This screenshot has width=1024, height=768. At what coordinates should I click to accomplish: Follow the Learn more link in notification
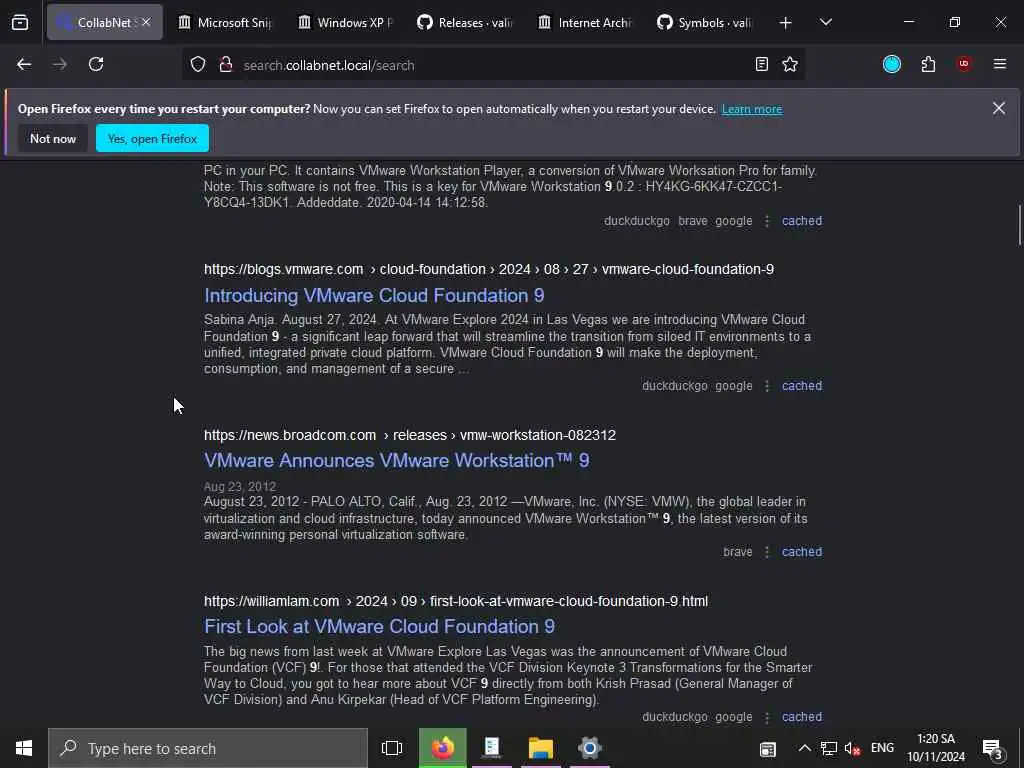click(752, 109)
